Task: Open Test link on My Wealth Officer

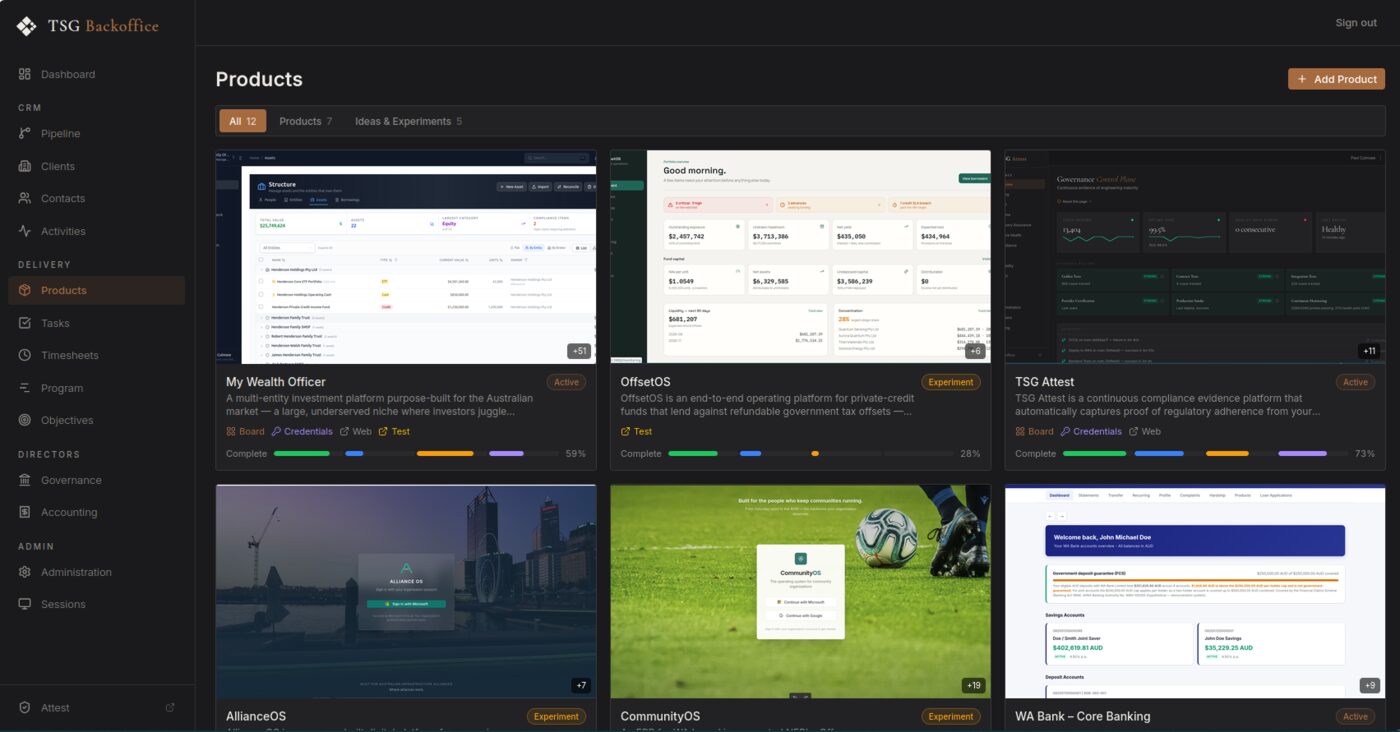Action: click(x=394, y=432)
